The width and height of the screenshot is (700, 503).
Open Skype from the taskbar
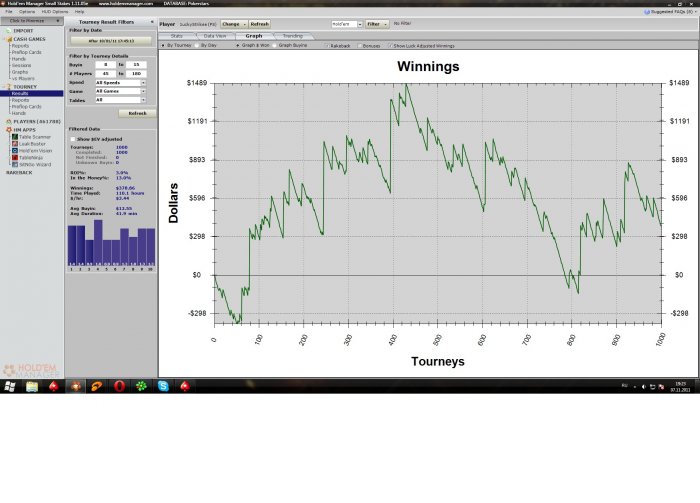pyautogui.click(x=163, y=387)
